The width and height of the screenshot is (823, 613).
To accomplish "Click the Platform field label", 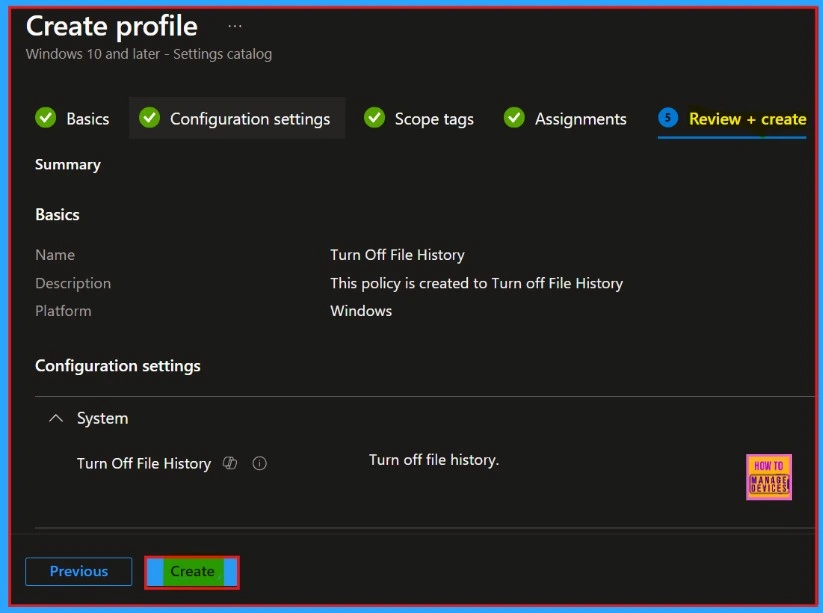I will [63, 311].
